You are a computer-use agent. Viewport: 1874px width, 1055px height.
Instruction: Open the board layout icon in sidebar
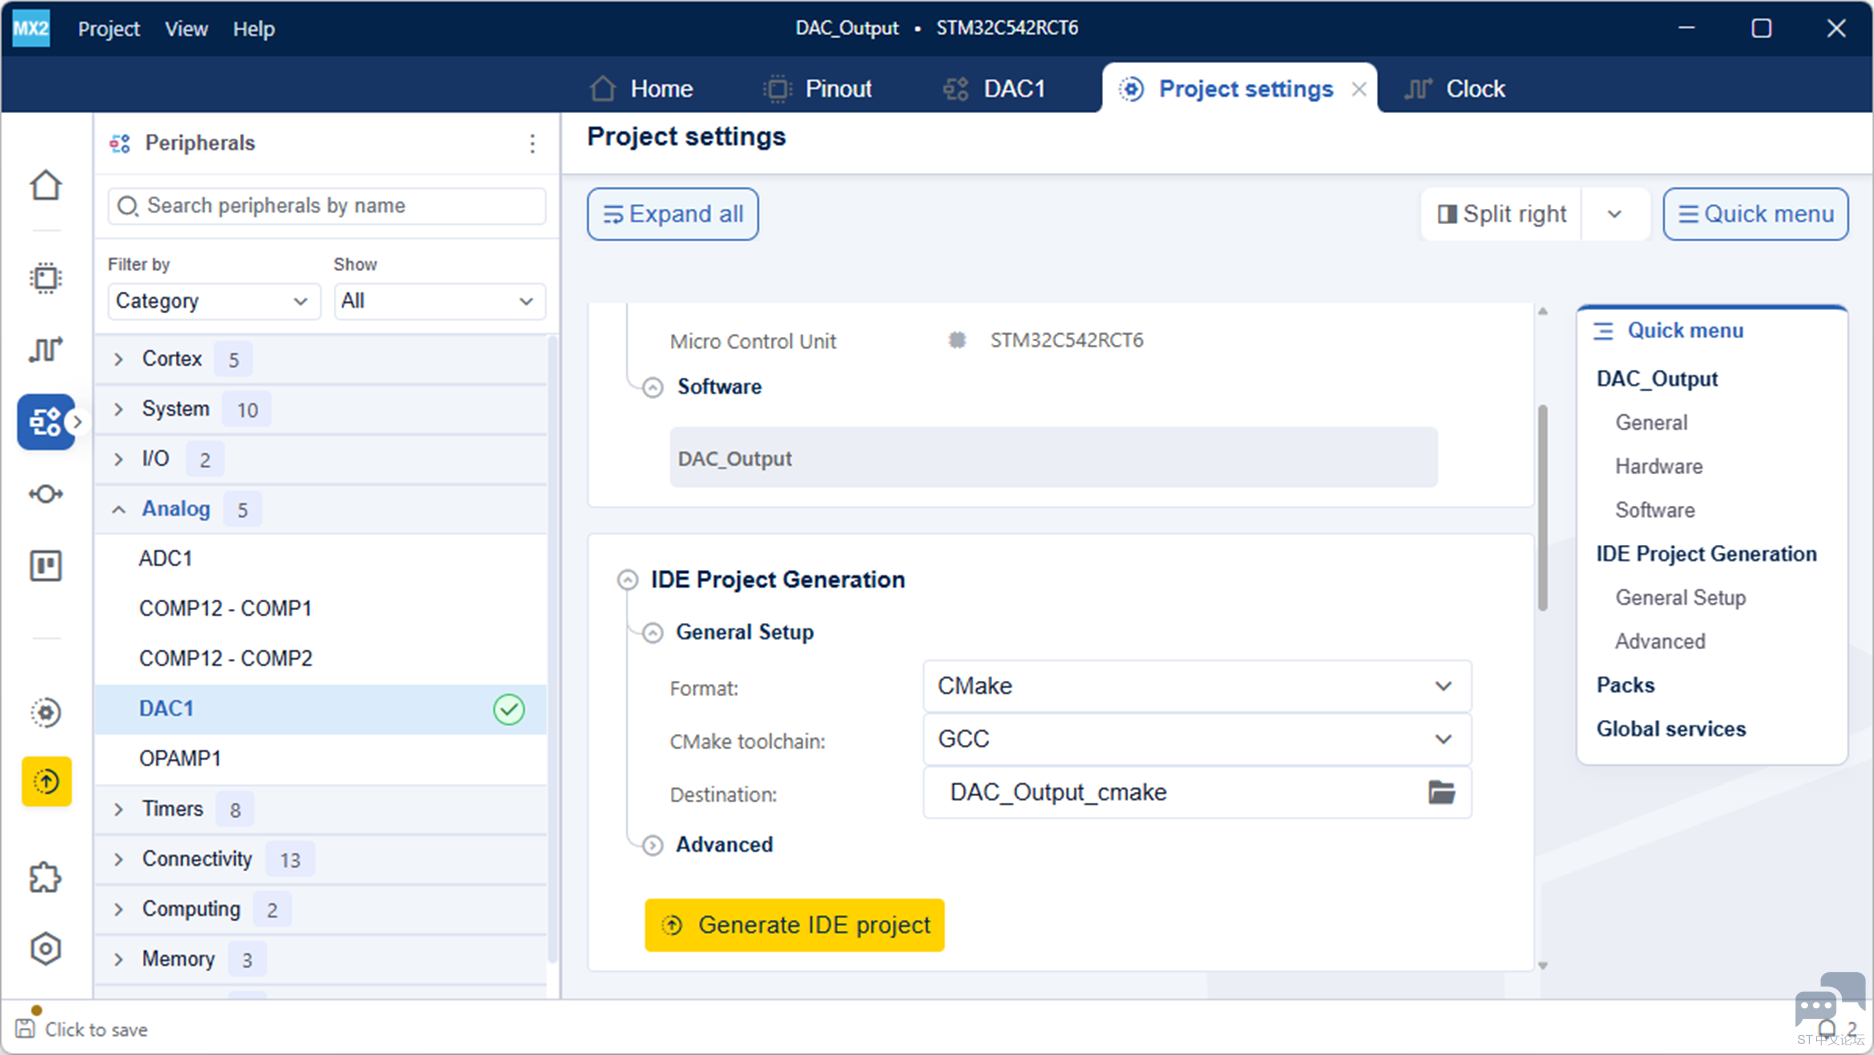tap(46, 566)
